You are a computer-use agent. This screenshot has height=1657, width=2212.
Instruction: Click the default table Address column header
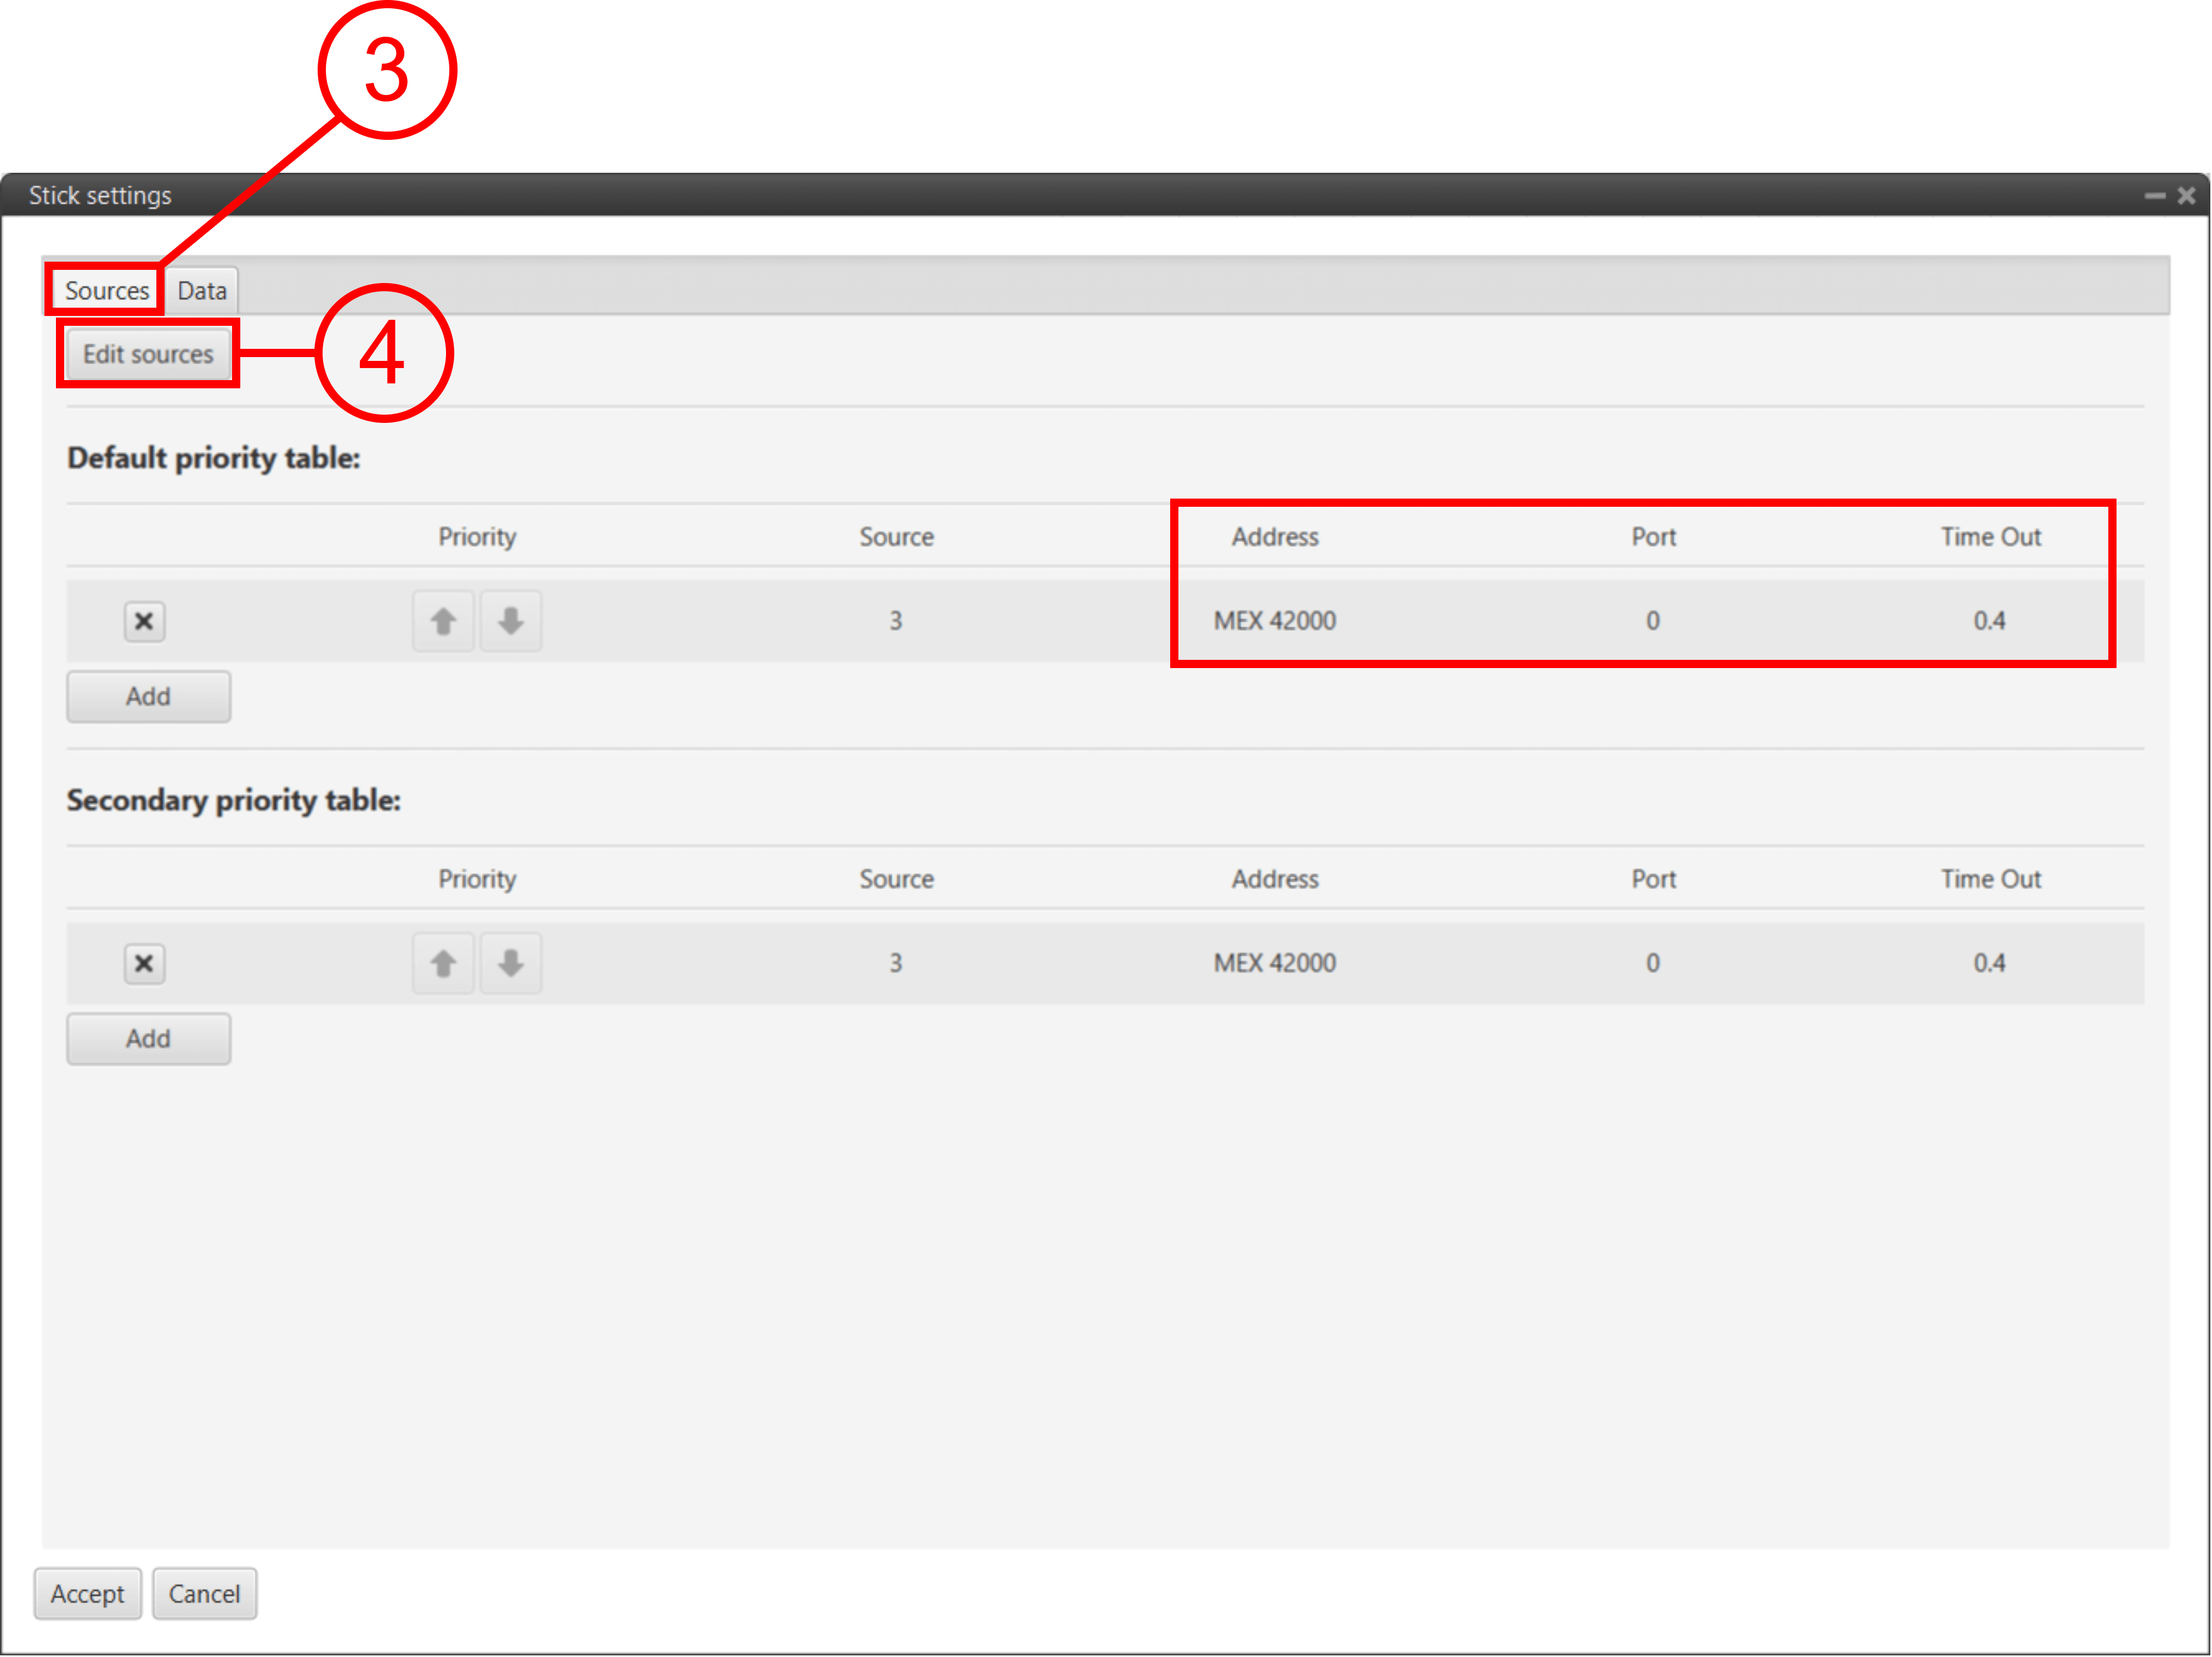point(1274,537)
